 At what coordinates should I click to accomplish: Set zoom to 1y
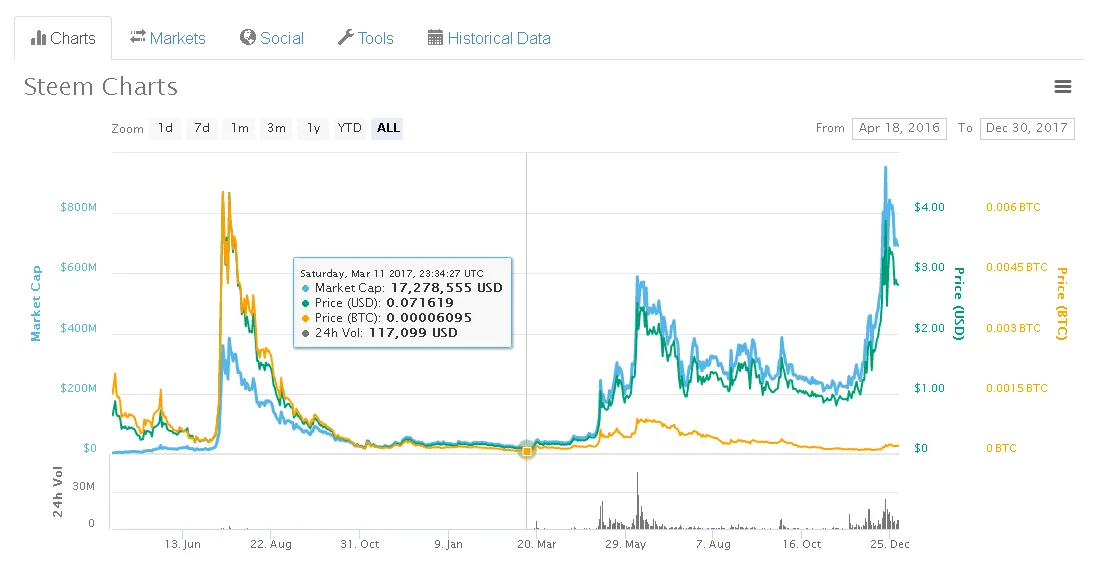pyautogui.click(x=314, y=128)
